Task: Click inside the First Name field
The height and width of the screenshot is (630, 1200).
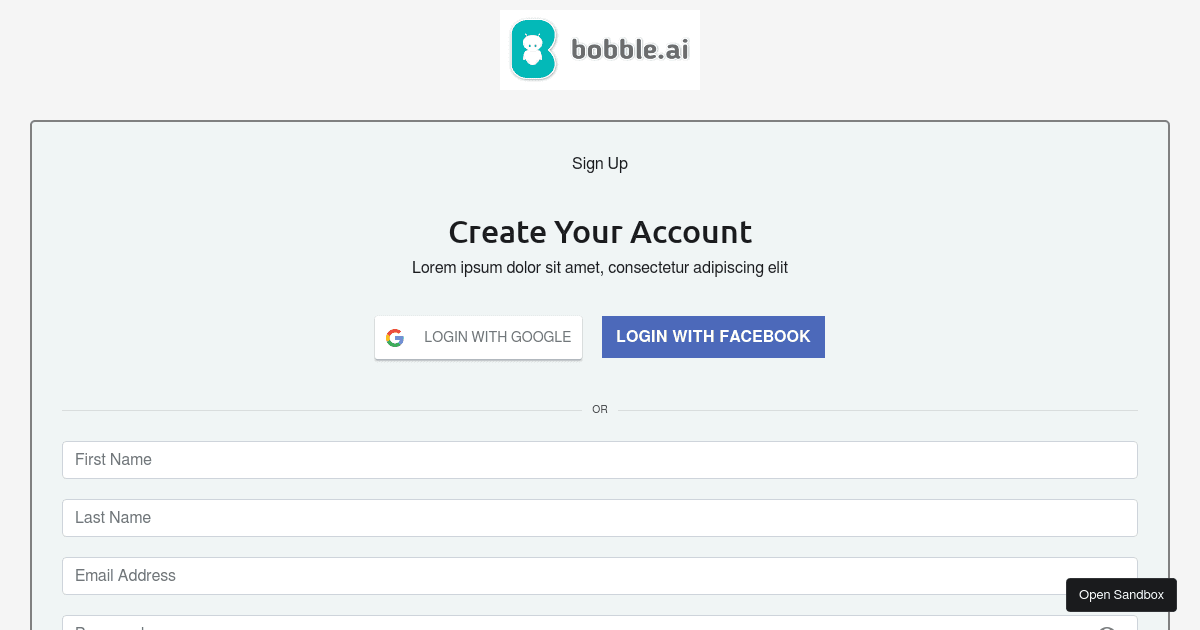Action: [x=600, y=460]
